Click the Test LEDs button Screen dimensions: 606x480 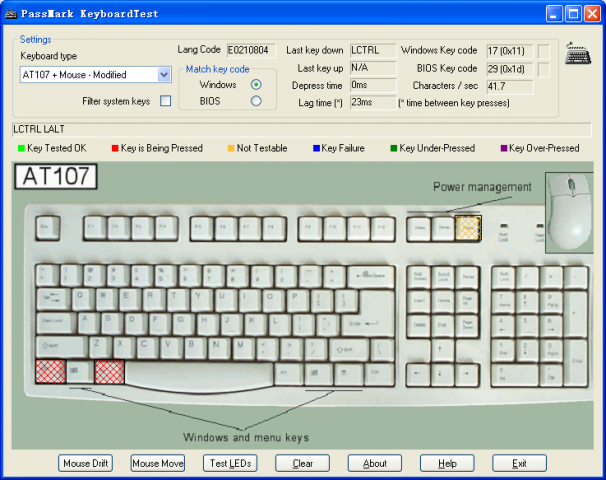(x=230, y=463)
